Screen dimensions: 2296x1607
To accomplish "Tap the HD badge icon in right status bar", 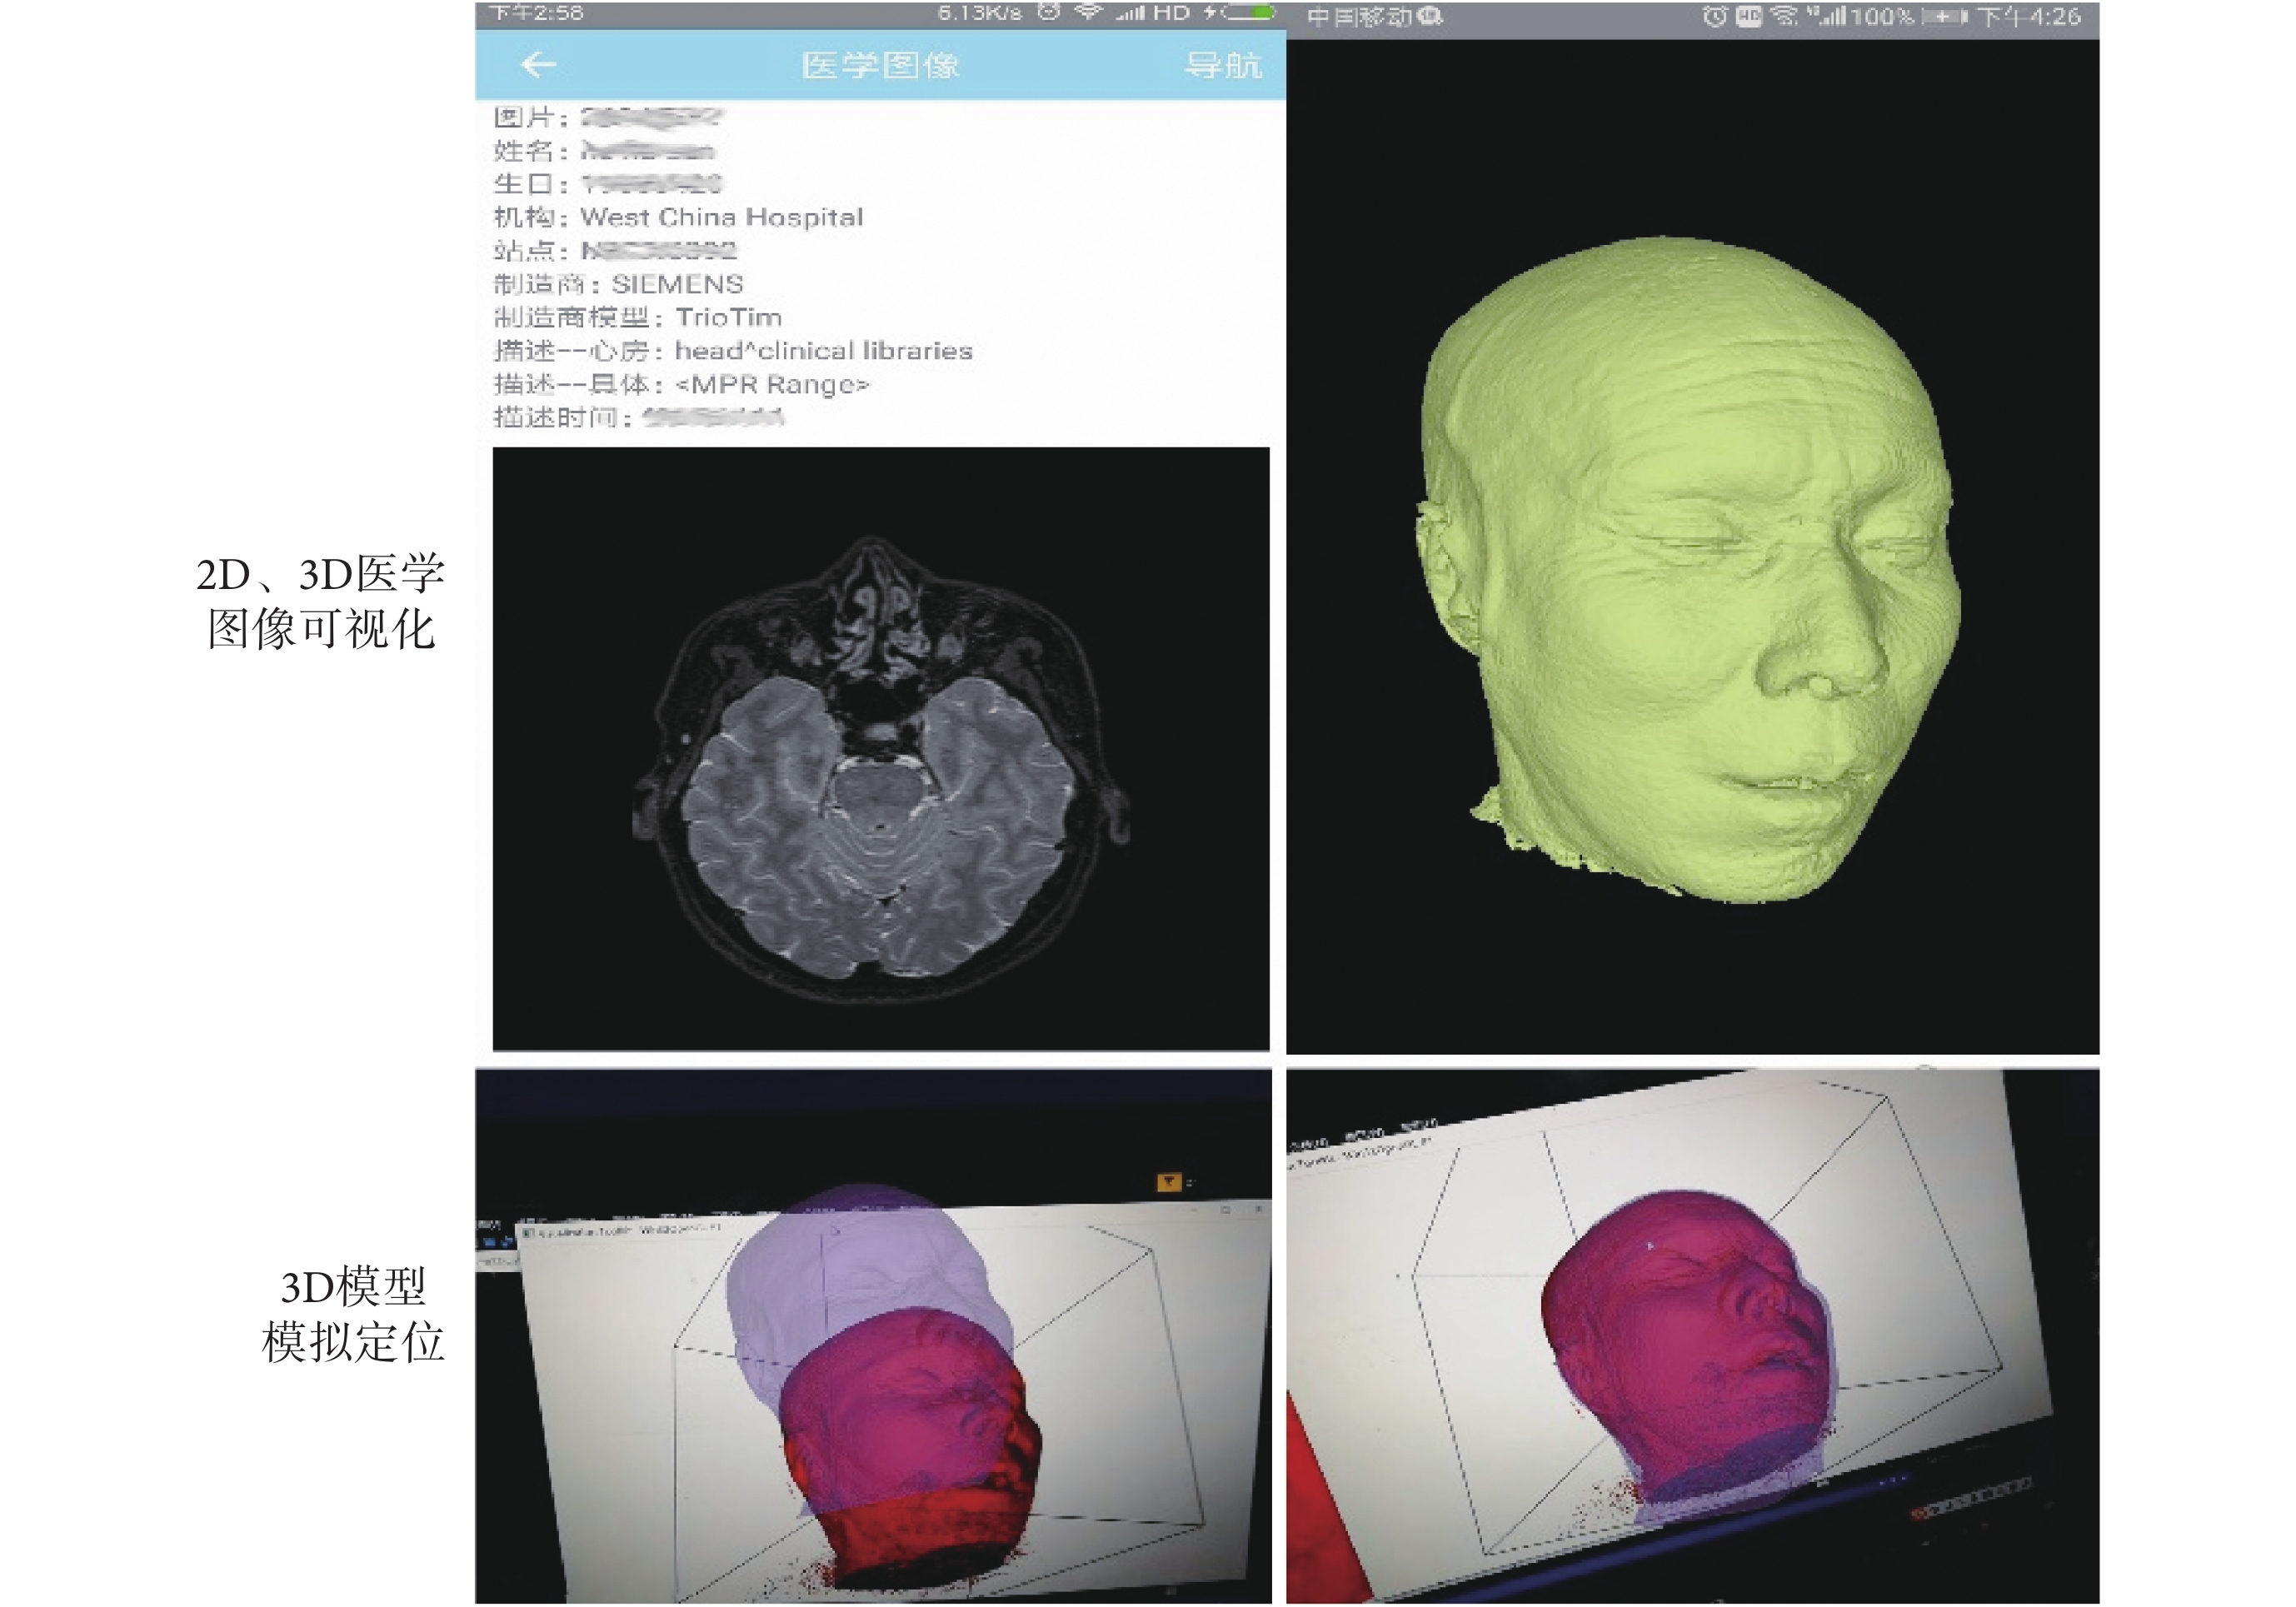I will coord(1748,17).
